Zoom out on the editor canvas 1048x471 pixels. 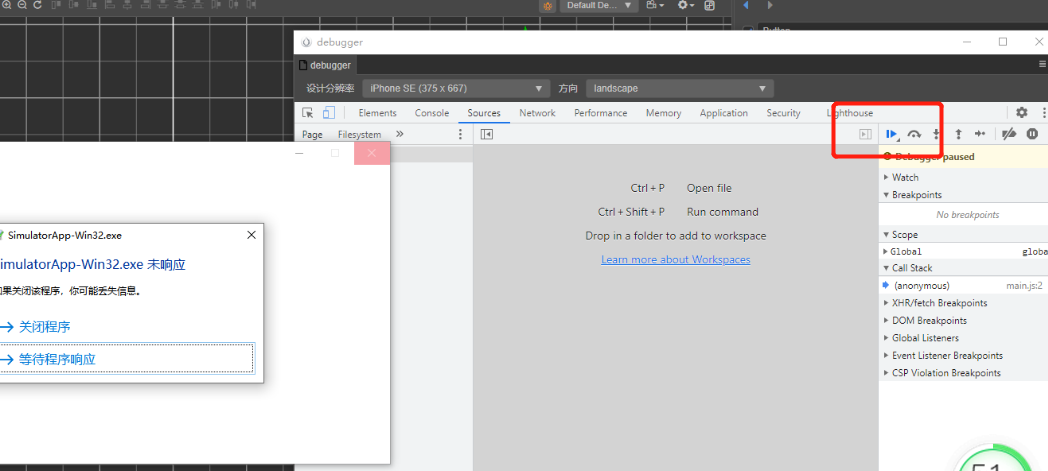[22, 5]
